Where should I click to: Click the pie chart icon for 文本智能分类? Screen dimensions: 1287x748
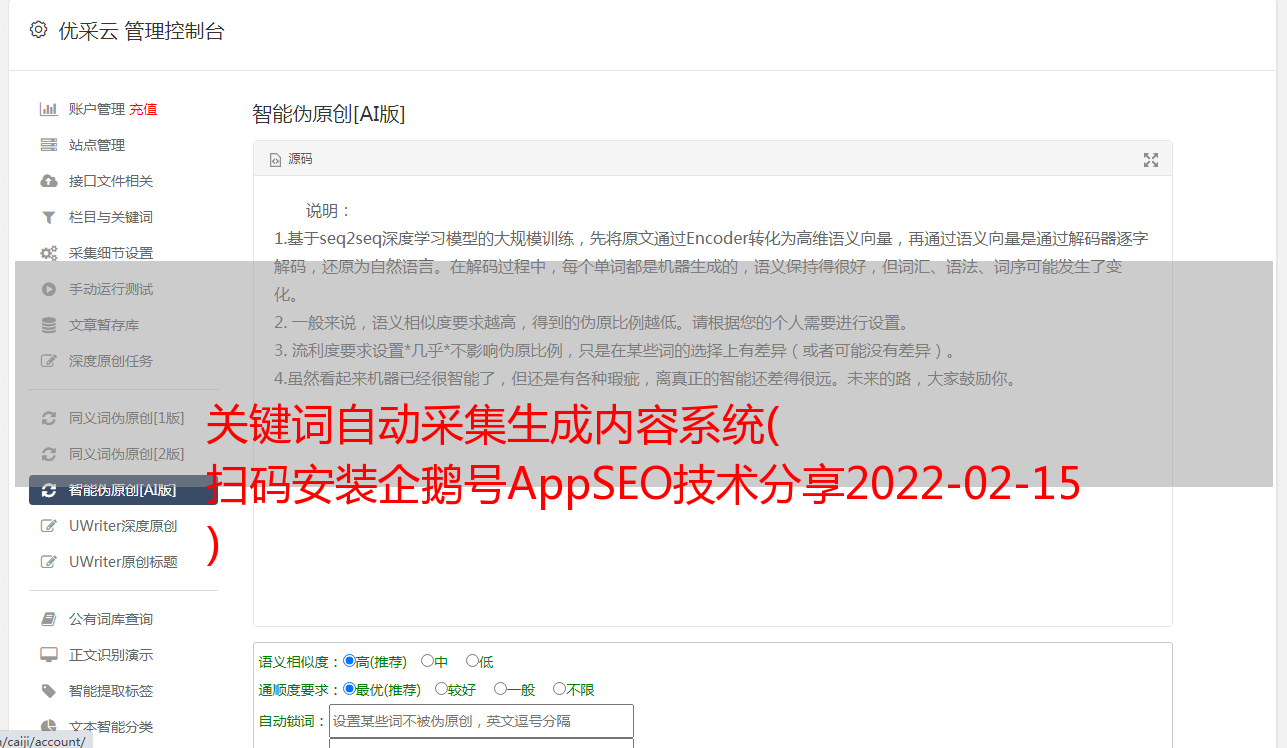(x=48, y=727)
